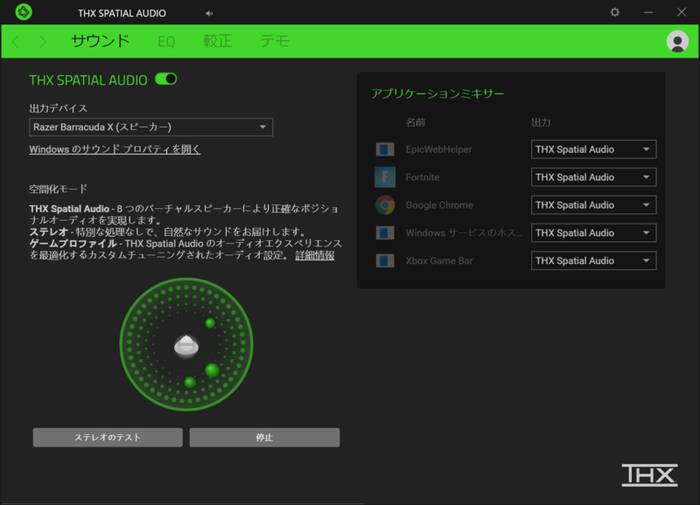This screenshot has height=505, width=700.
Task: Click the green sphere at visualizer bottom
Action: 190,382
